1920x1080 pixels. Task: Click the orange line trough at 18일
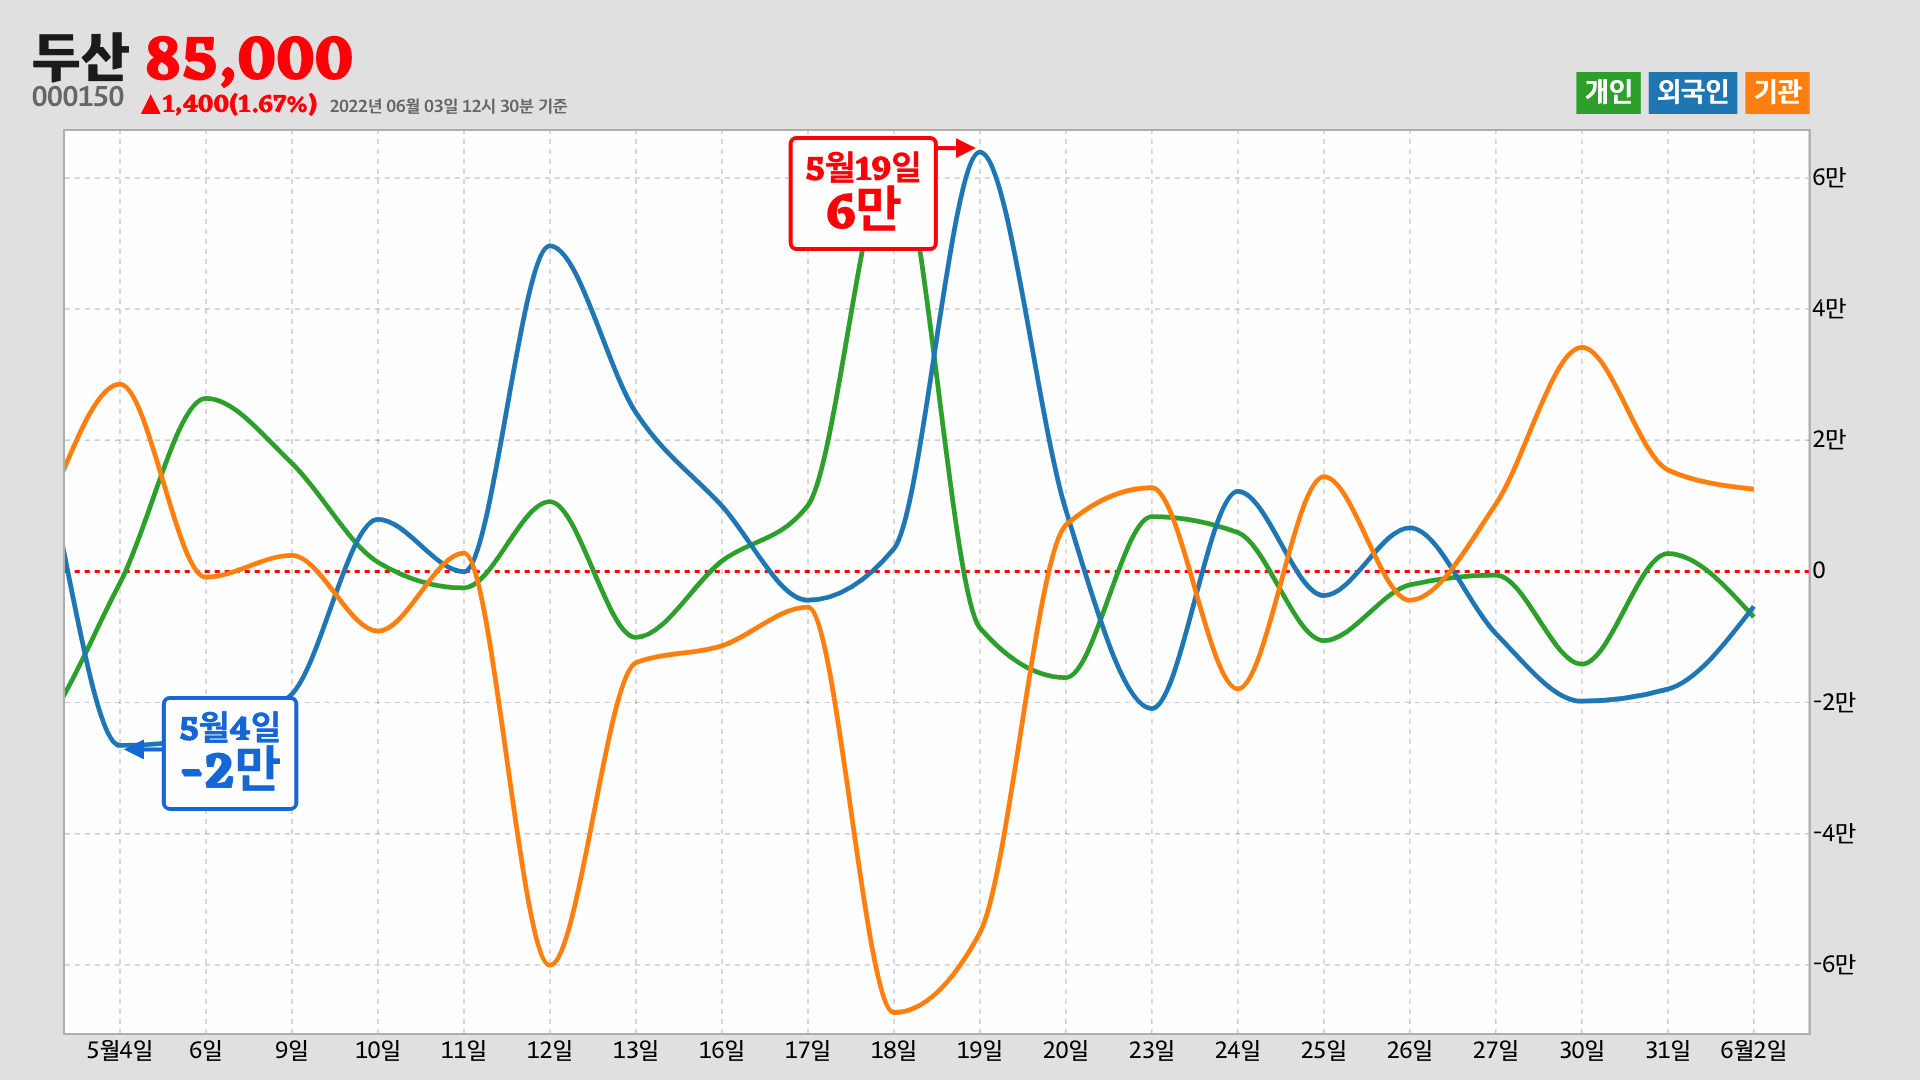[894, 1012]
